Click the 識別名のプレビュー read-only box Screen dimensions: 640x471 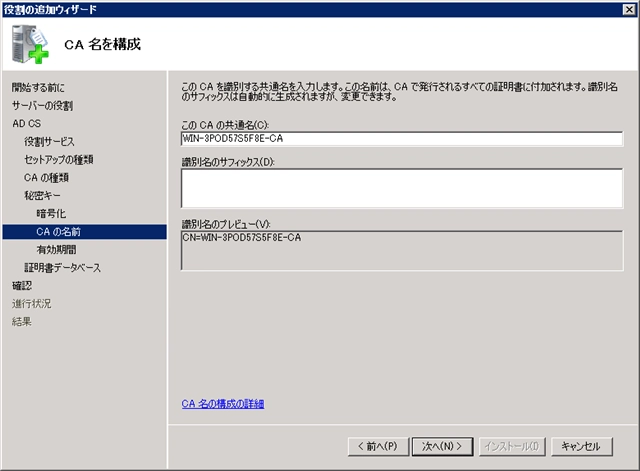402,250
